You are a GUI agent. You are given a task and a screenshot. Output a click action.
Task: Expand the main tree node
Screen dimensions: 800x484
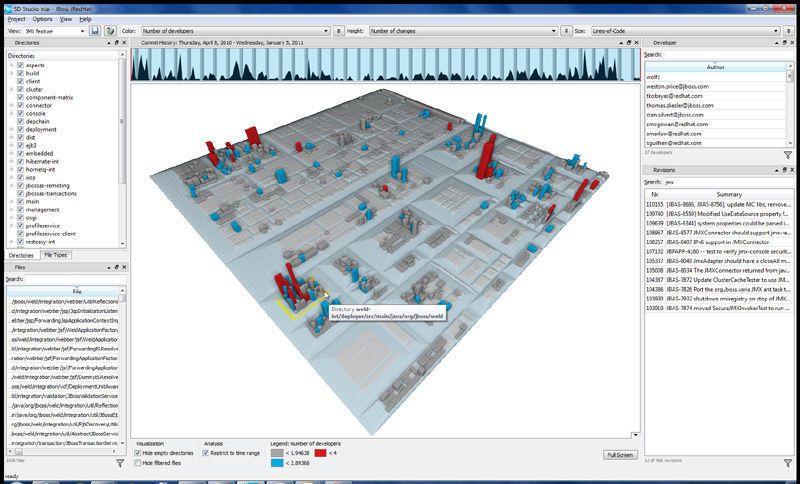coord(12,201)
